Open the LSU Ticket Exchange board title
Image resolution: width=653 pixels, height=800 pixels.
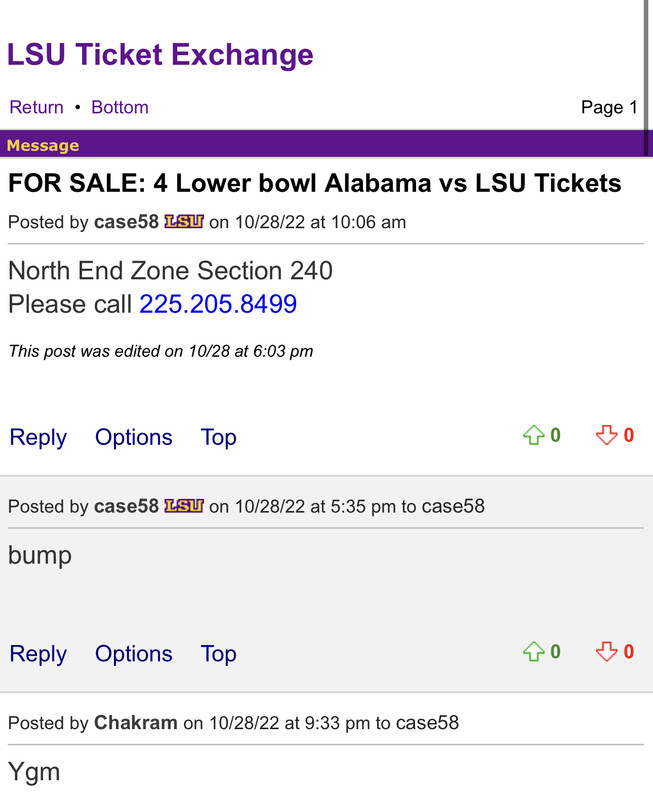coord(160,54)
